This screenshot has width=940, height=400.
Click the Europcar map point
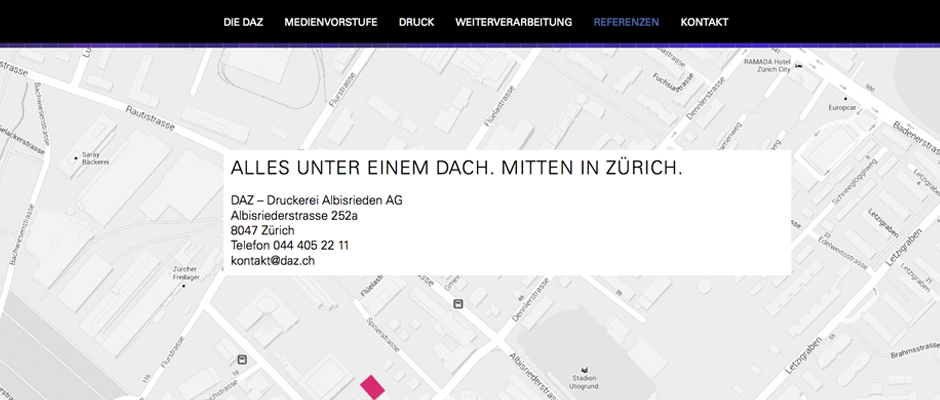845,98
